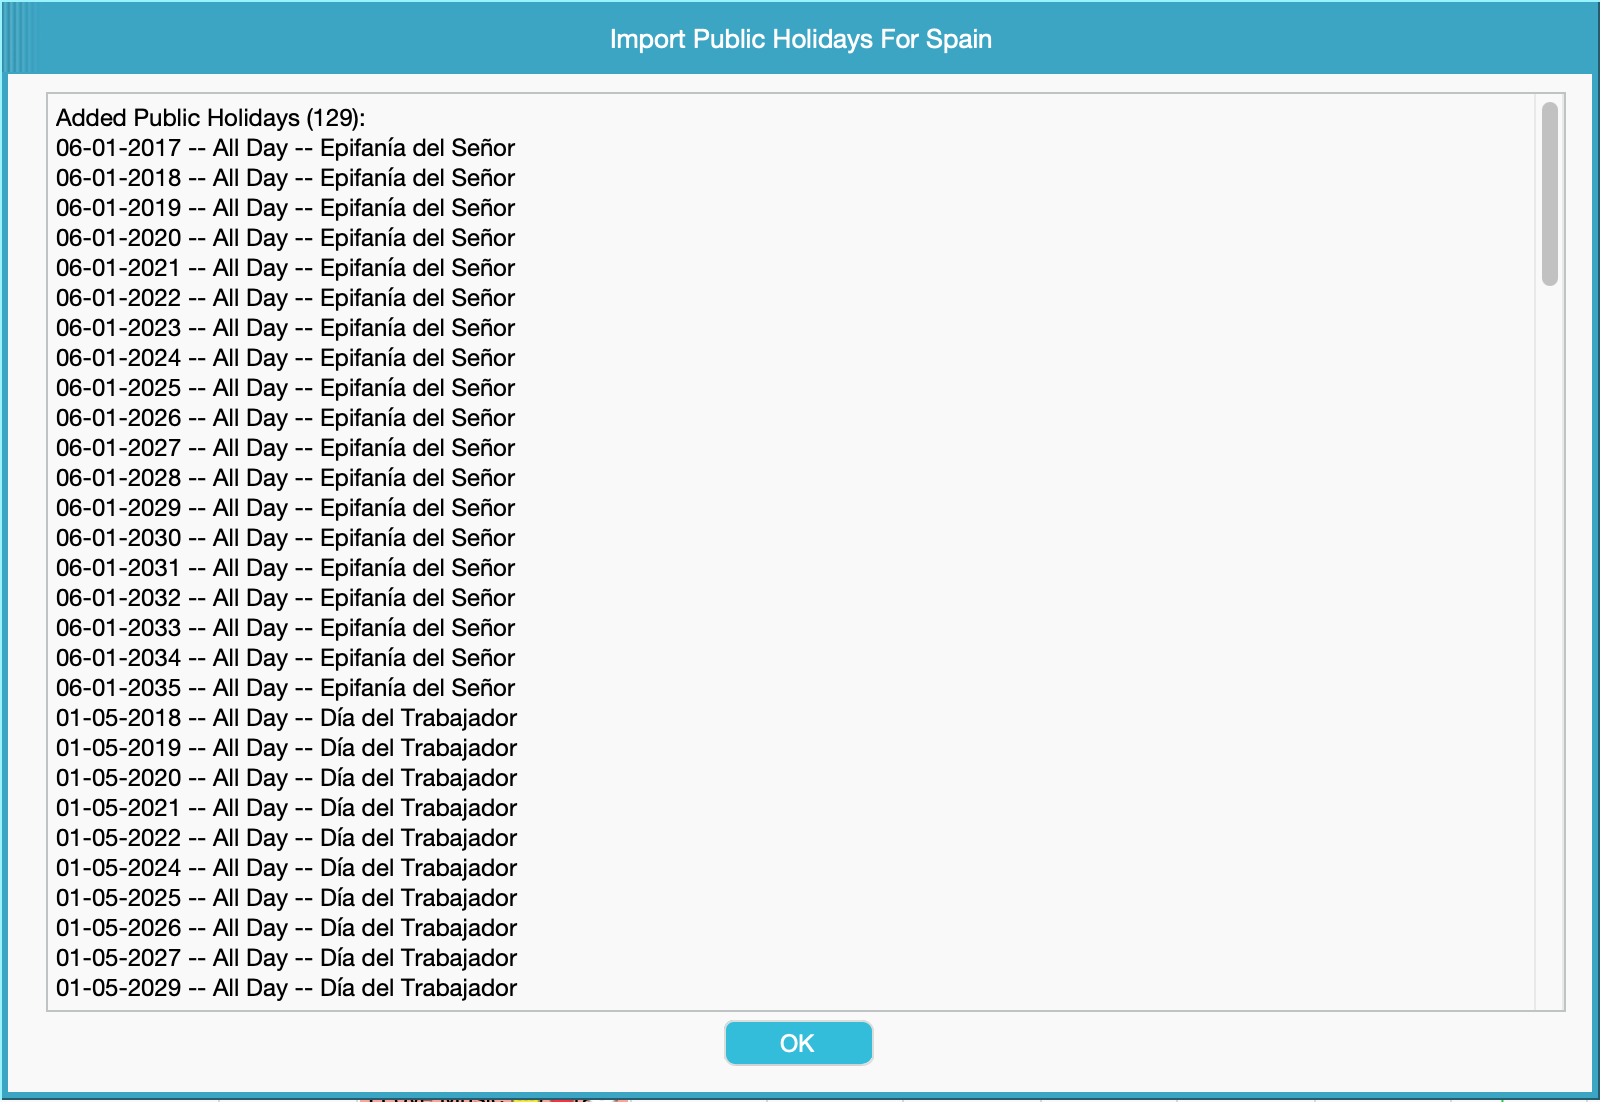Click the 'Import Public Holidays For Spain' title

click(x=801, y=39)
